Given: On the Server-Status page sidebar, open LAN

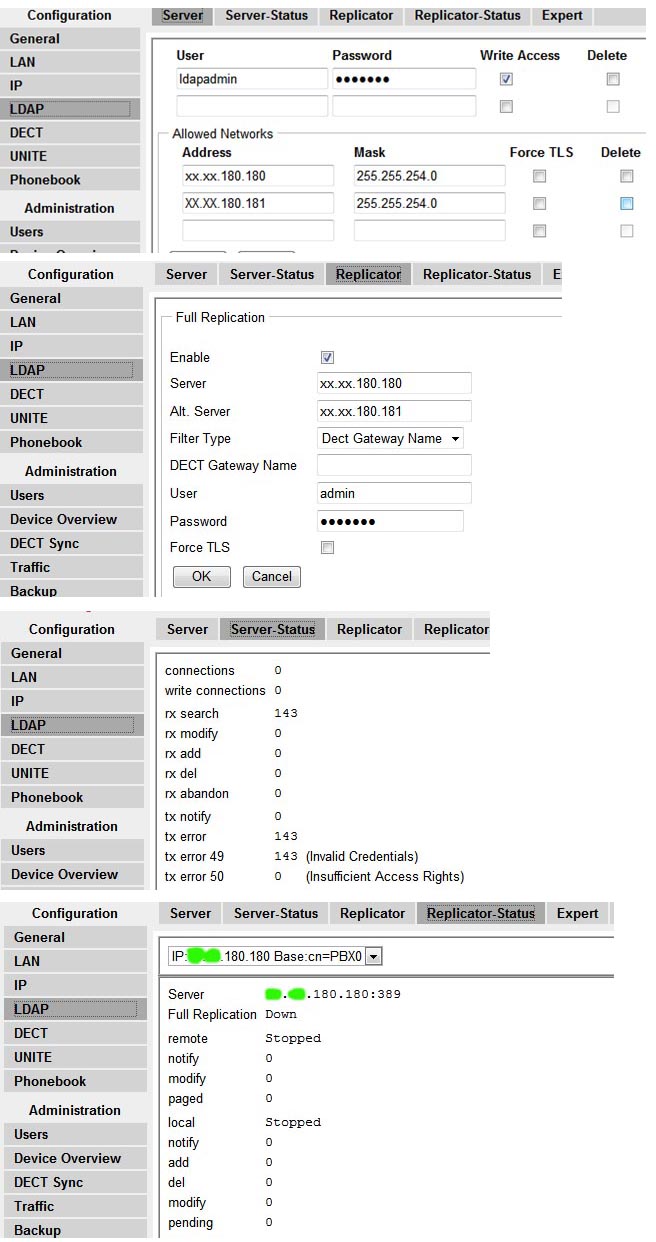Looking at the screenshot, I should 71,677.
